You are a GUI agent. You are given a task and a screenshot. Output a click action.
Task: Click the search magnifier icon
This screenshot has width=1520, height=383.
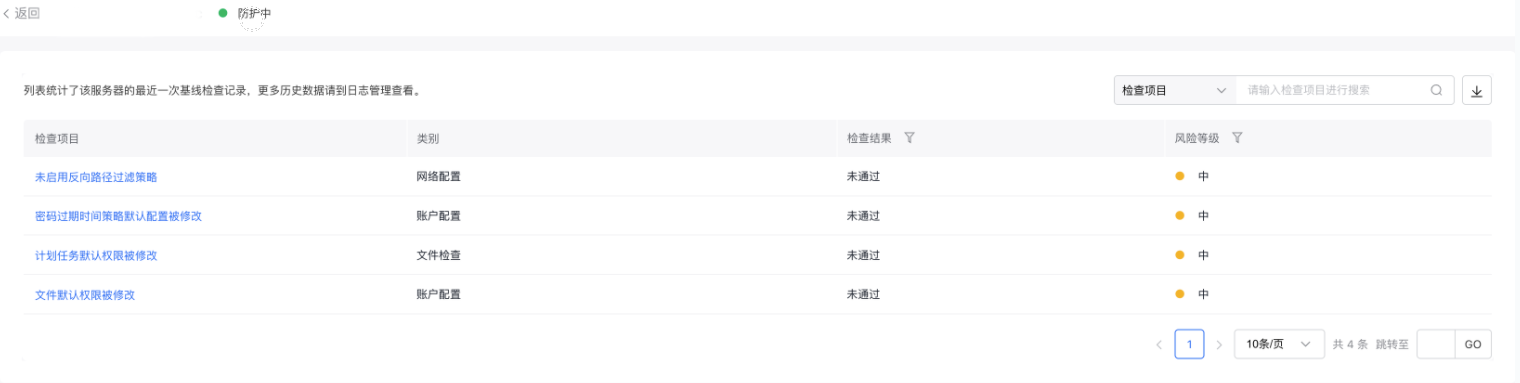(x=1436, y=90)
